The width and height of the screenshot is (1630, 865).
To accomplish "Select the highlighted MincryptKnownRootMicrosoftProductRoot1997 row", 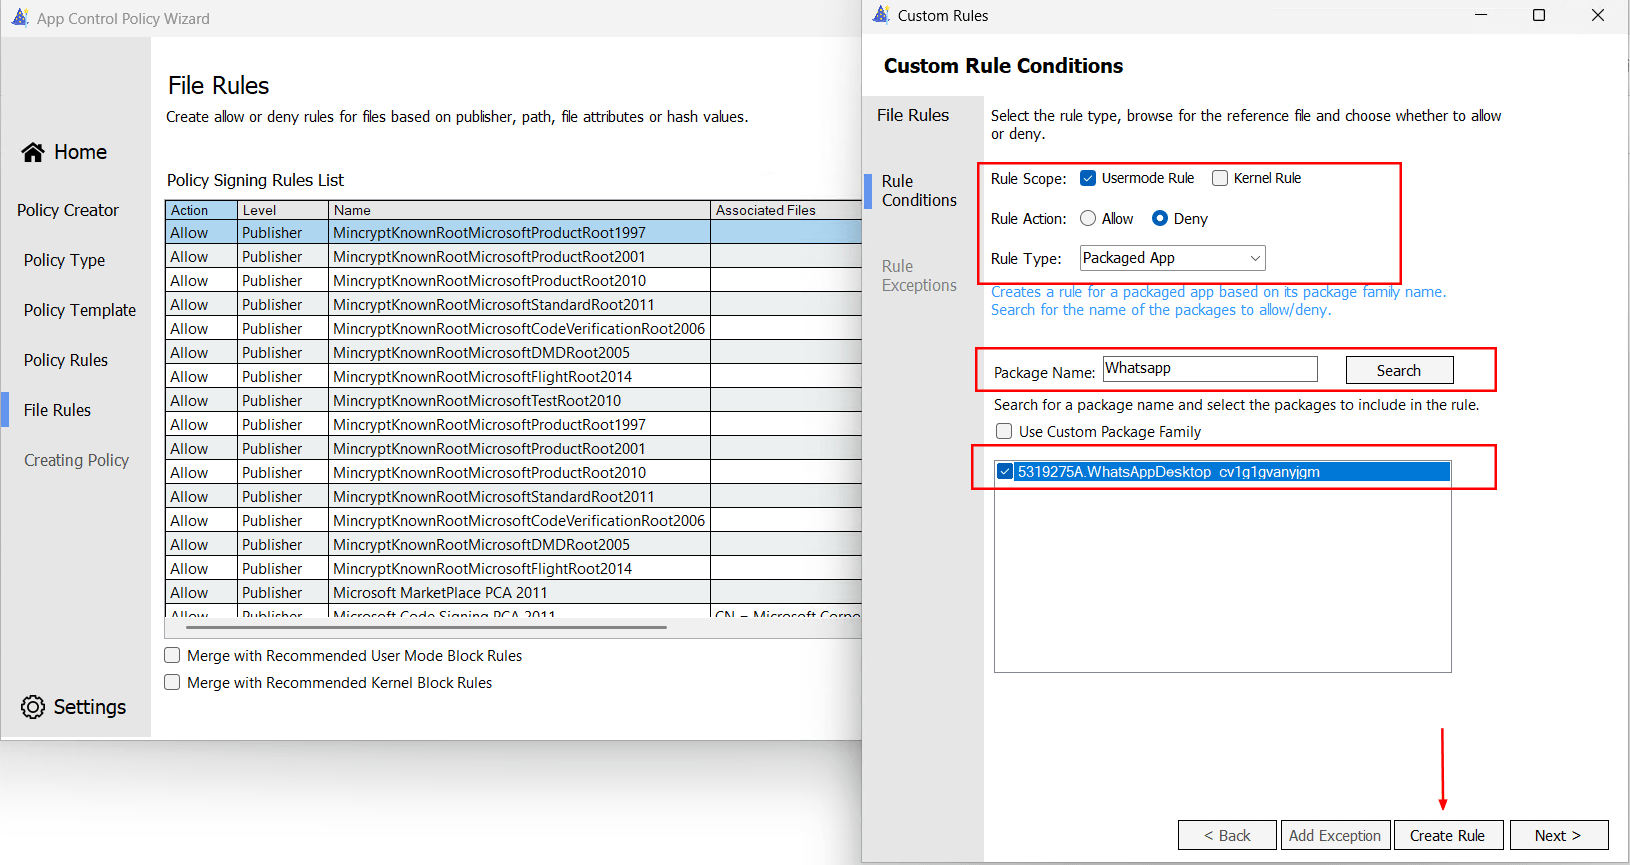I will (513, 232).
